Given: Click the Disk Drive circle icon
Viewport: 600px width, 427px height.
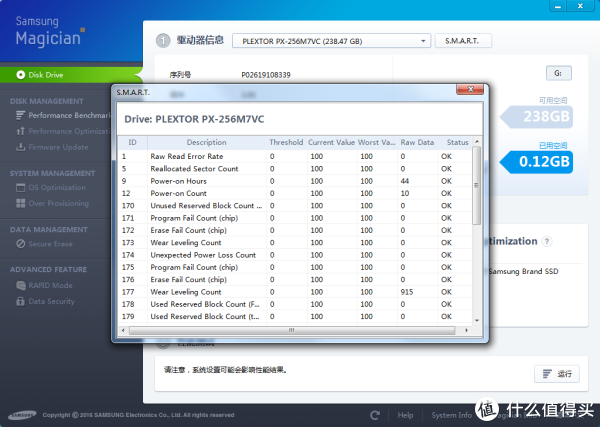Looking at the screenshot, I should [x=21, y=75].
